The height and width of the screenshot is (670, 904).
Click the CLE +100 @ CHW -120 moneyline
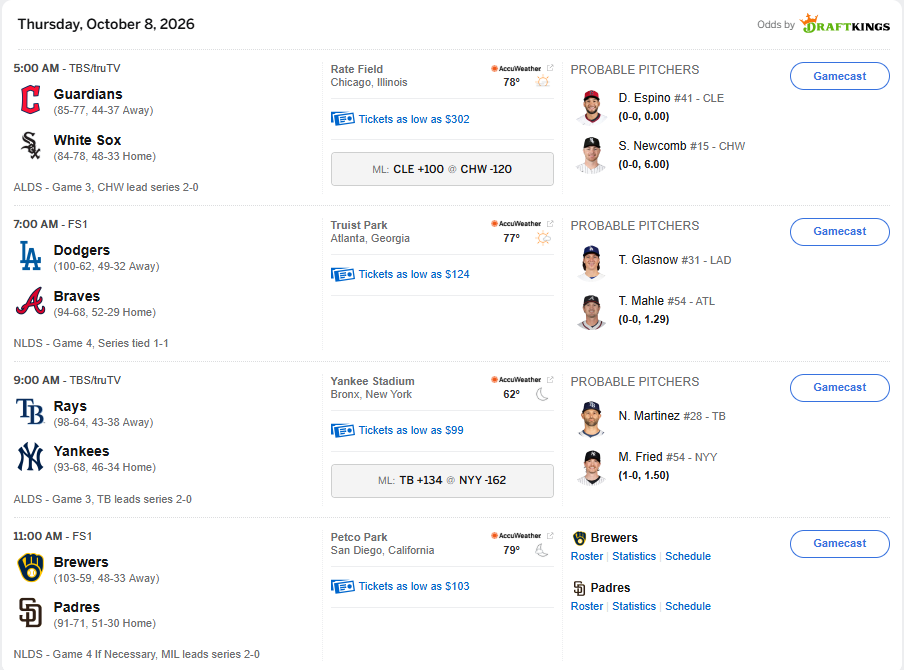[x=442, y=169]
